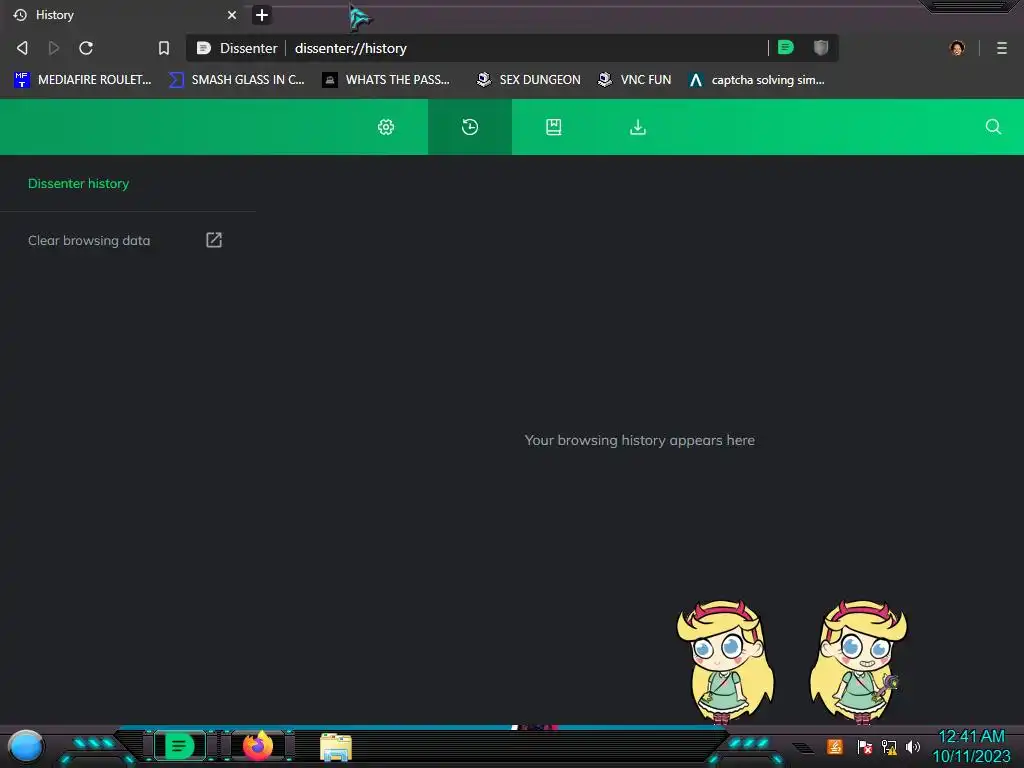
Task: Select the History browser tab
Action: tap(124, 15)
